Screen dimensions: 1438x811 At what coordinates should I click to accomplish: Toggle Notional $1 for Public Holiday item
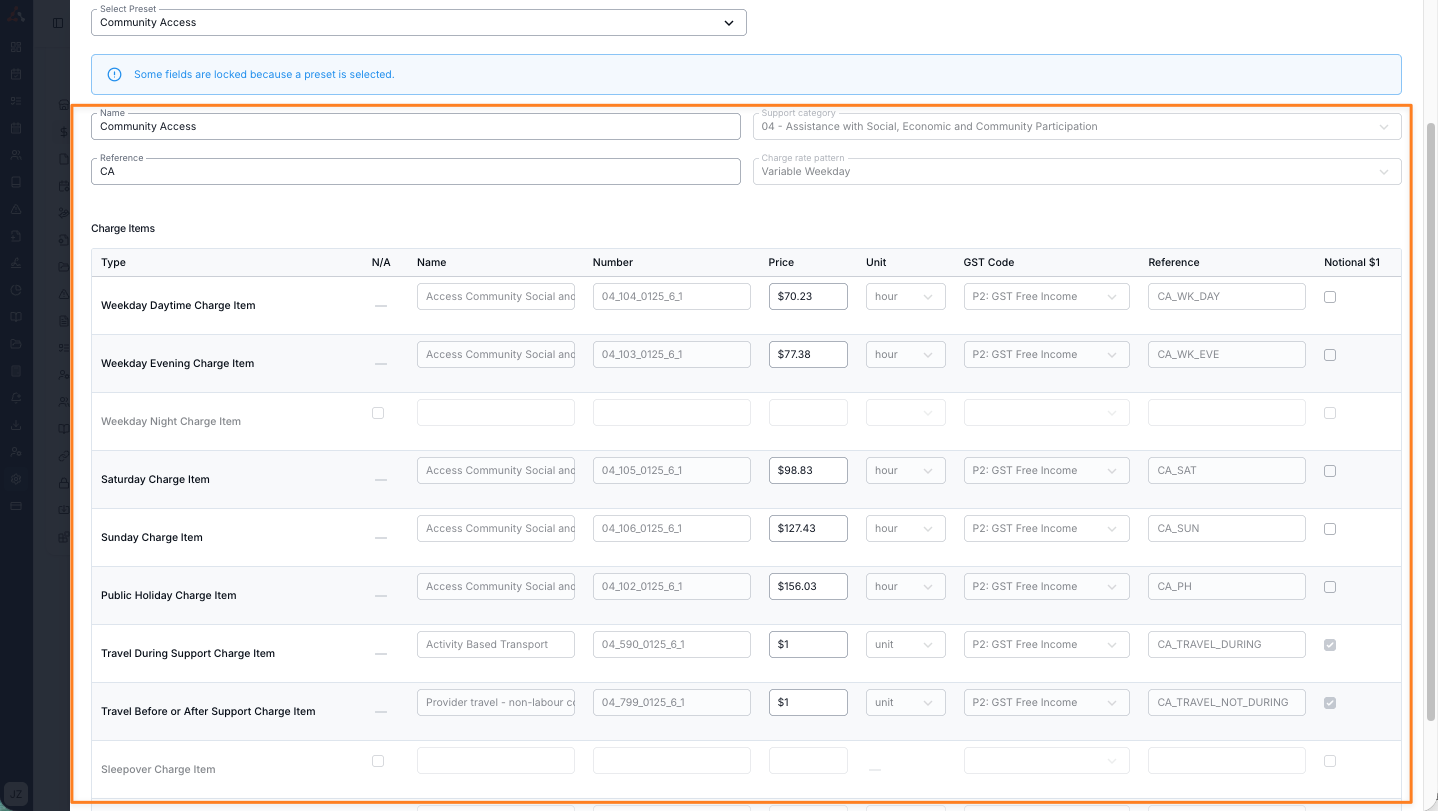(1330, 587)
